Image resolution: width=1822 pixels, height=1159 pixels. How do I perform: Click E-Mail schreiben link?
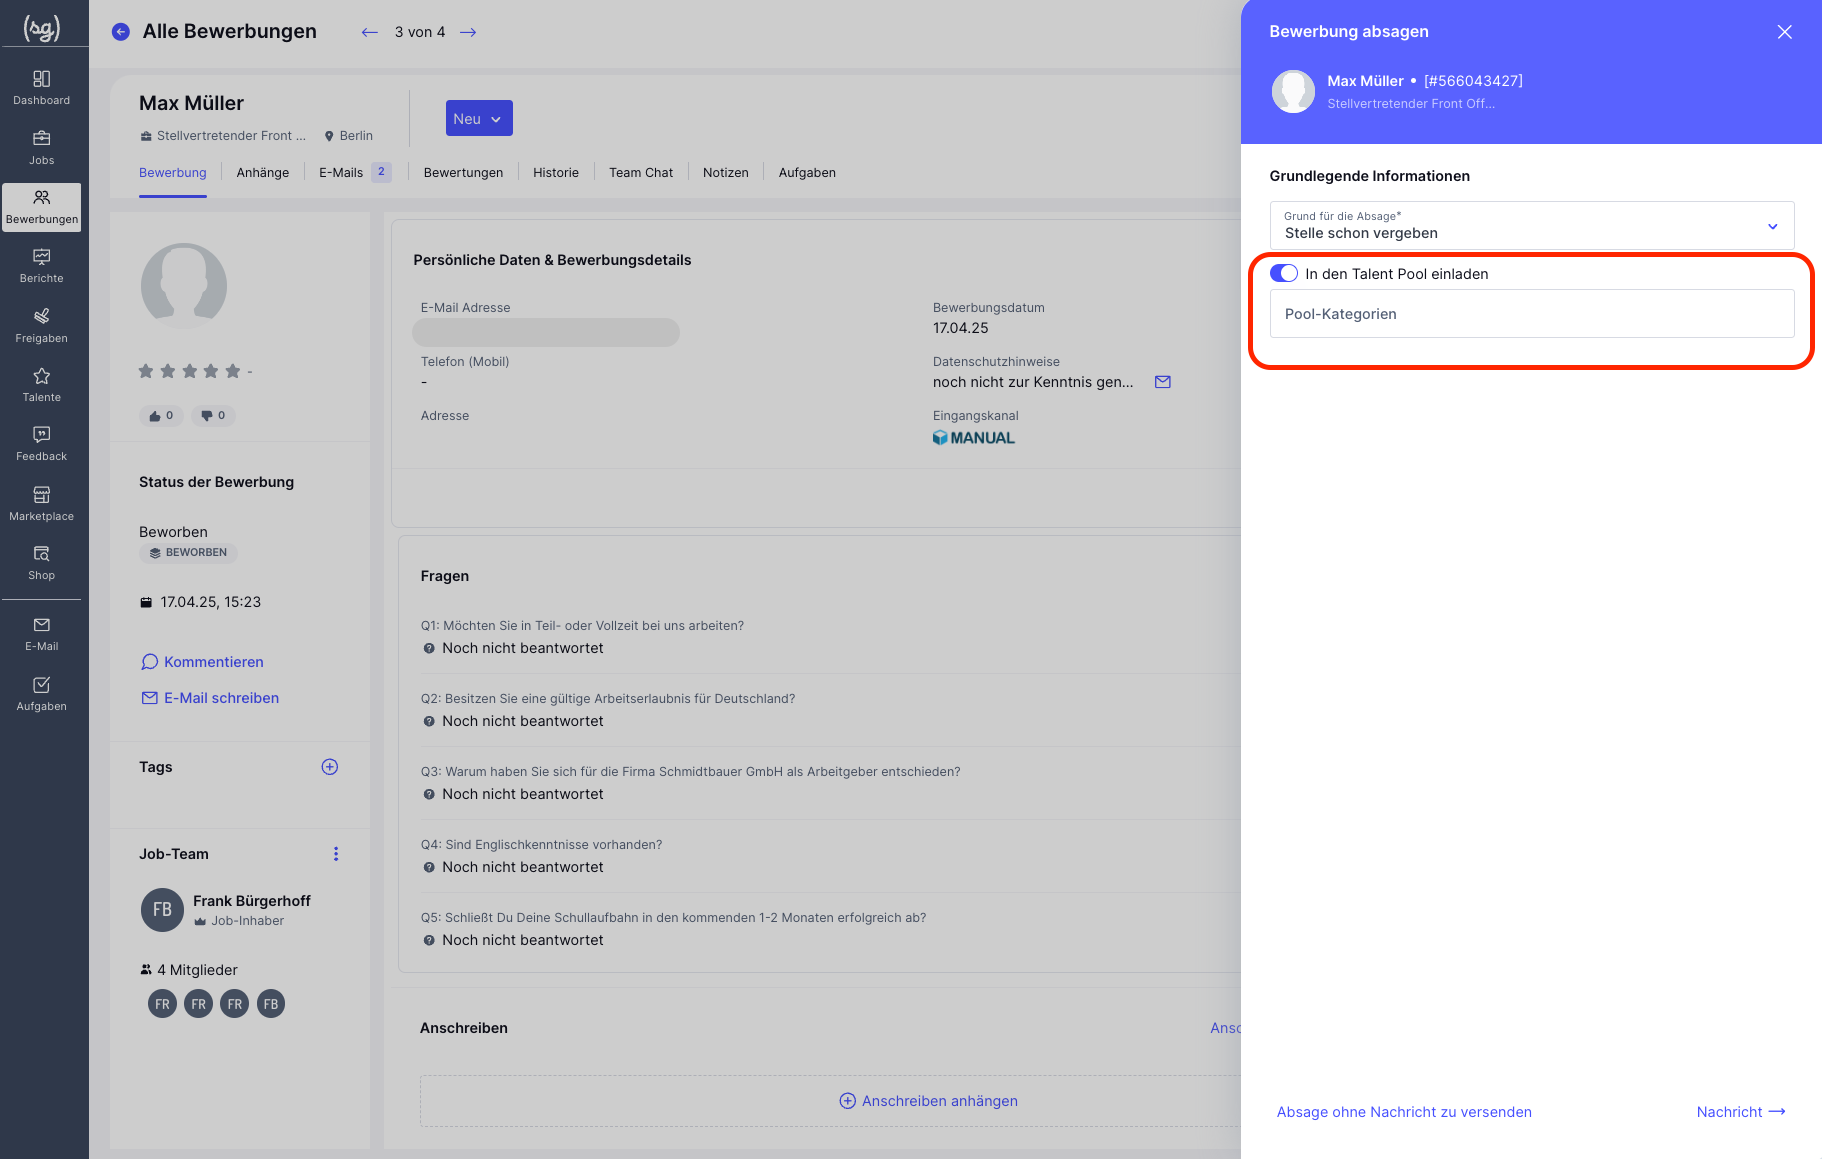click(210, 698)
